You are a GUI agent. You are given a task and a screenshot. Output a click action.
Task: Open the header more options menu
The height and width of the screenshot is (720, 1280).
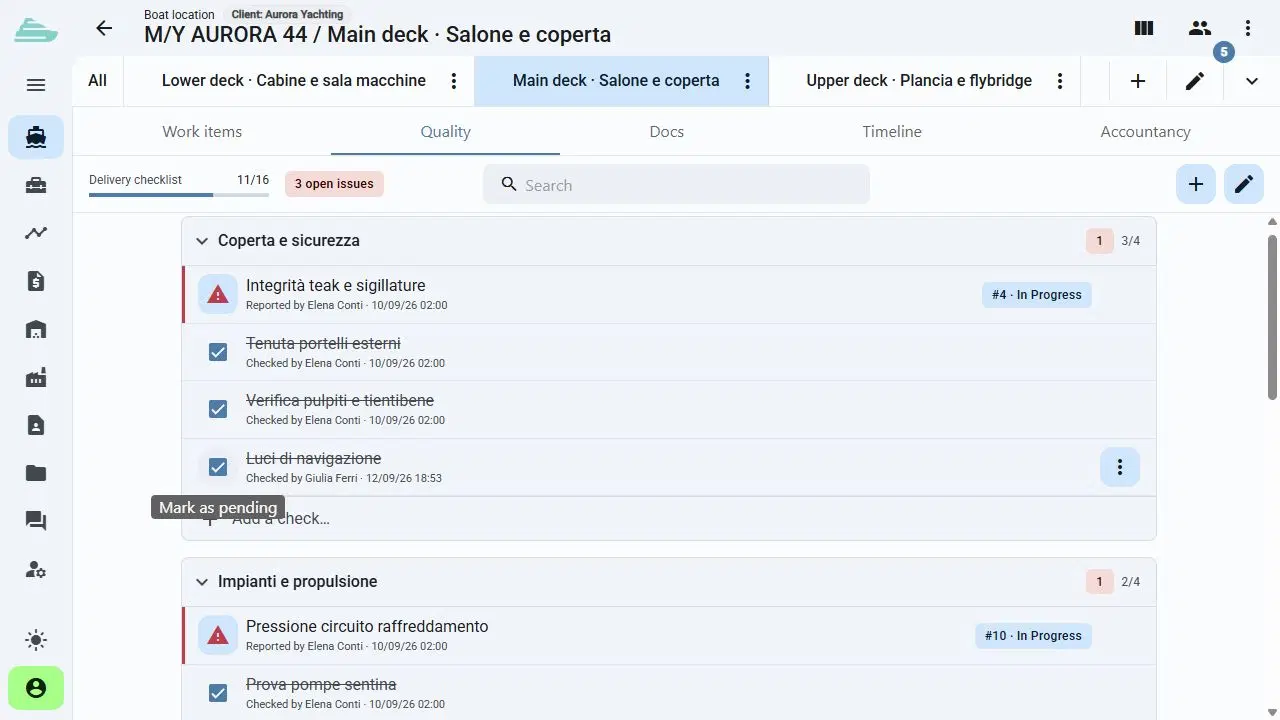[1248, 28]
